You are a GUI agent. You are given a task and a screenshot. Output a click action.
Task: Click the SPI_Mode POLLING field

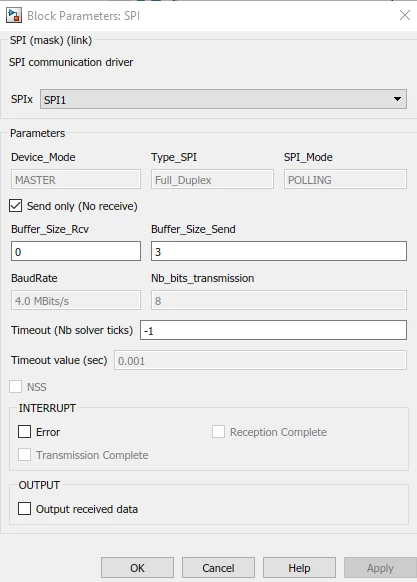pos(345,179)
